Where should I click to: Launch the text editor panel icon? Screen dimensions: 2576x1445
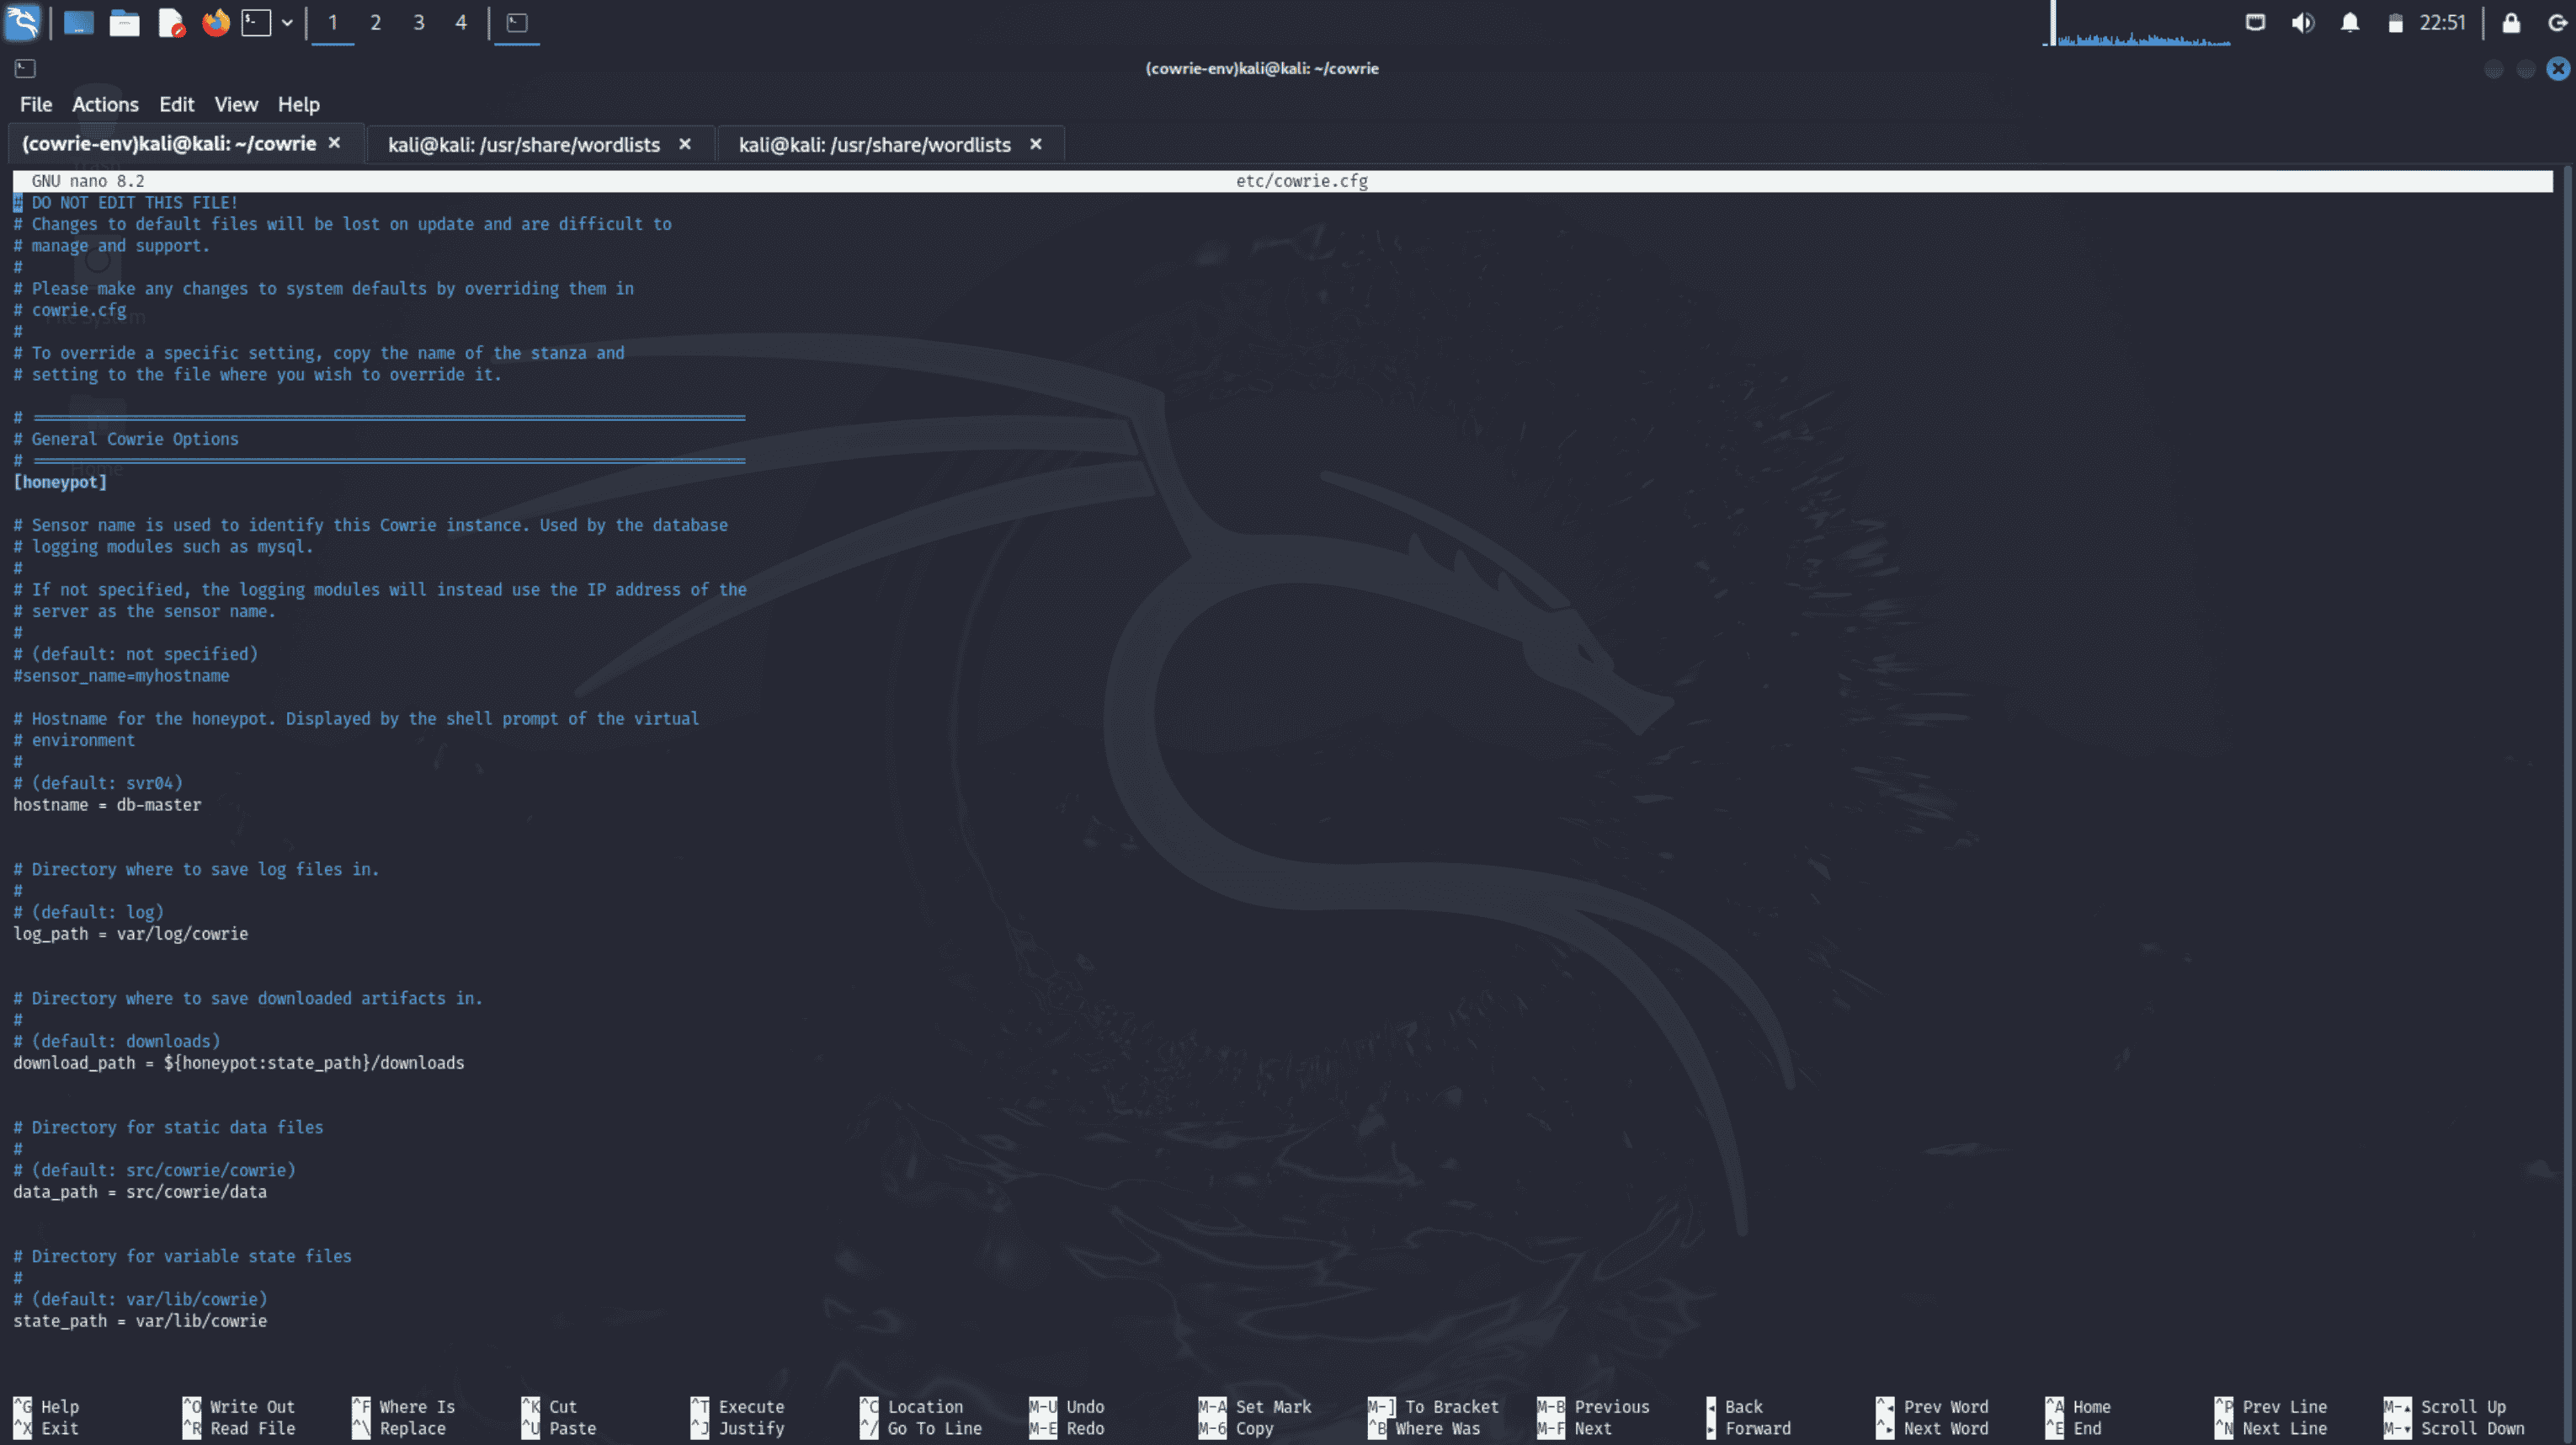click(x=171, y=22)
